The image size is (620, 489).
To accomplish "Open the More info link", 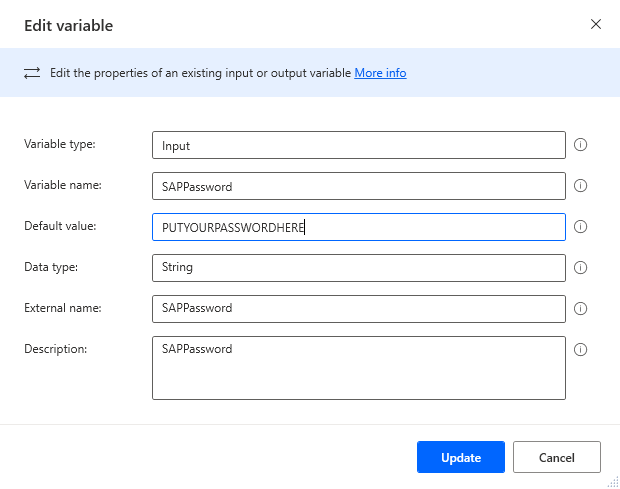I will 380,73.
